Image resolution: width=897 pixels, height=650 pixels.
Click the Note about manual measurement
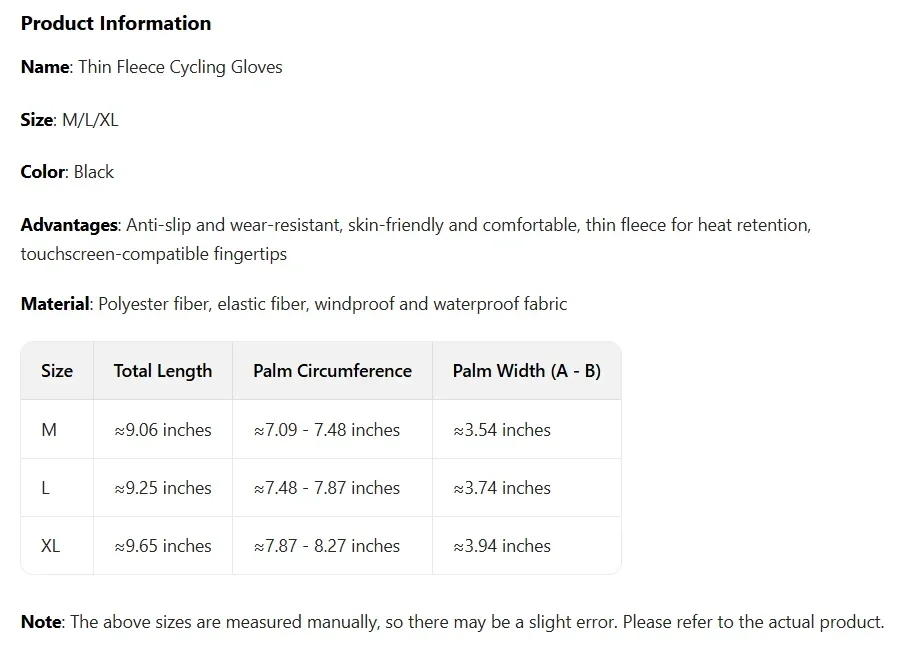(452, 622)
